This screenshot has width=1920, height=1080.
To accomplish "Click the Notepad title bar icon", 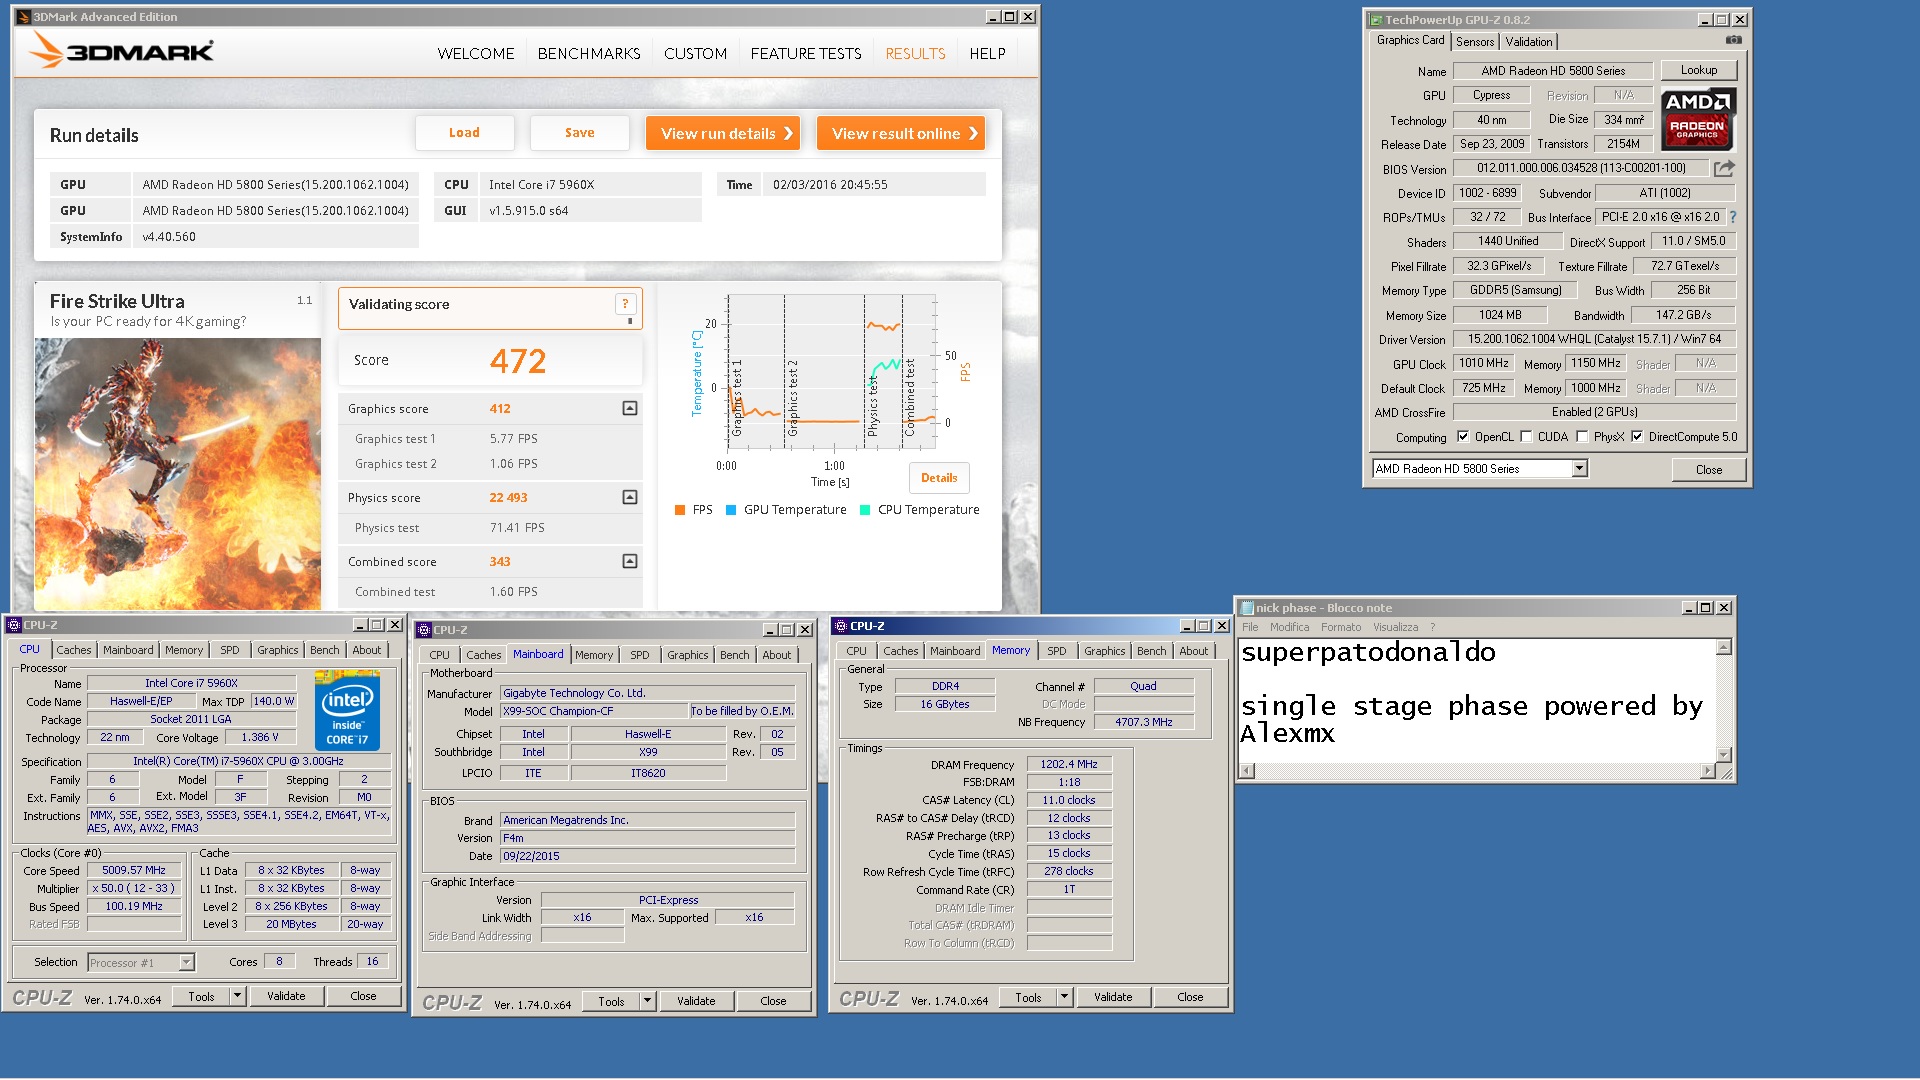I will [x=1247, y=608].
